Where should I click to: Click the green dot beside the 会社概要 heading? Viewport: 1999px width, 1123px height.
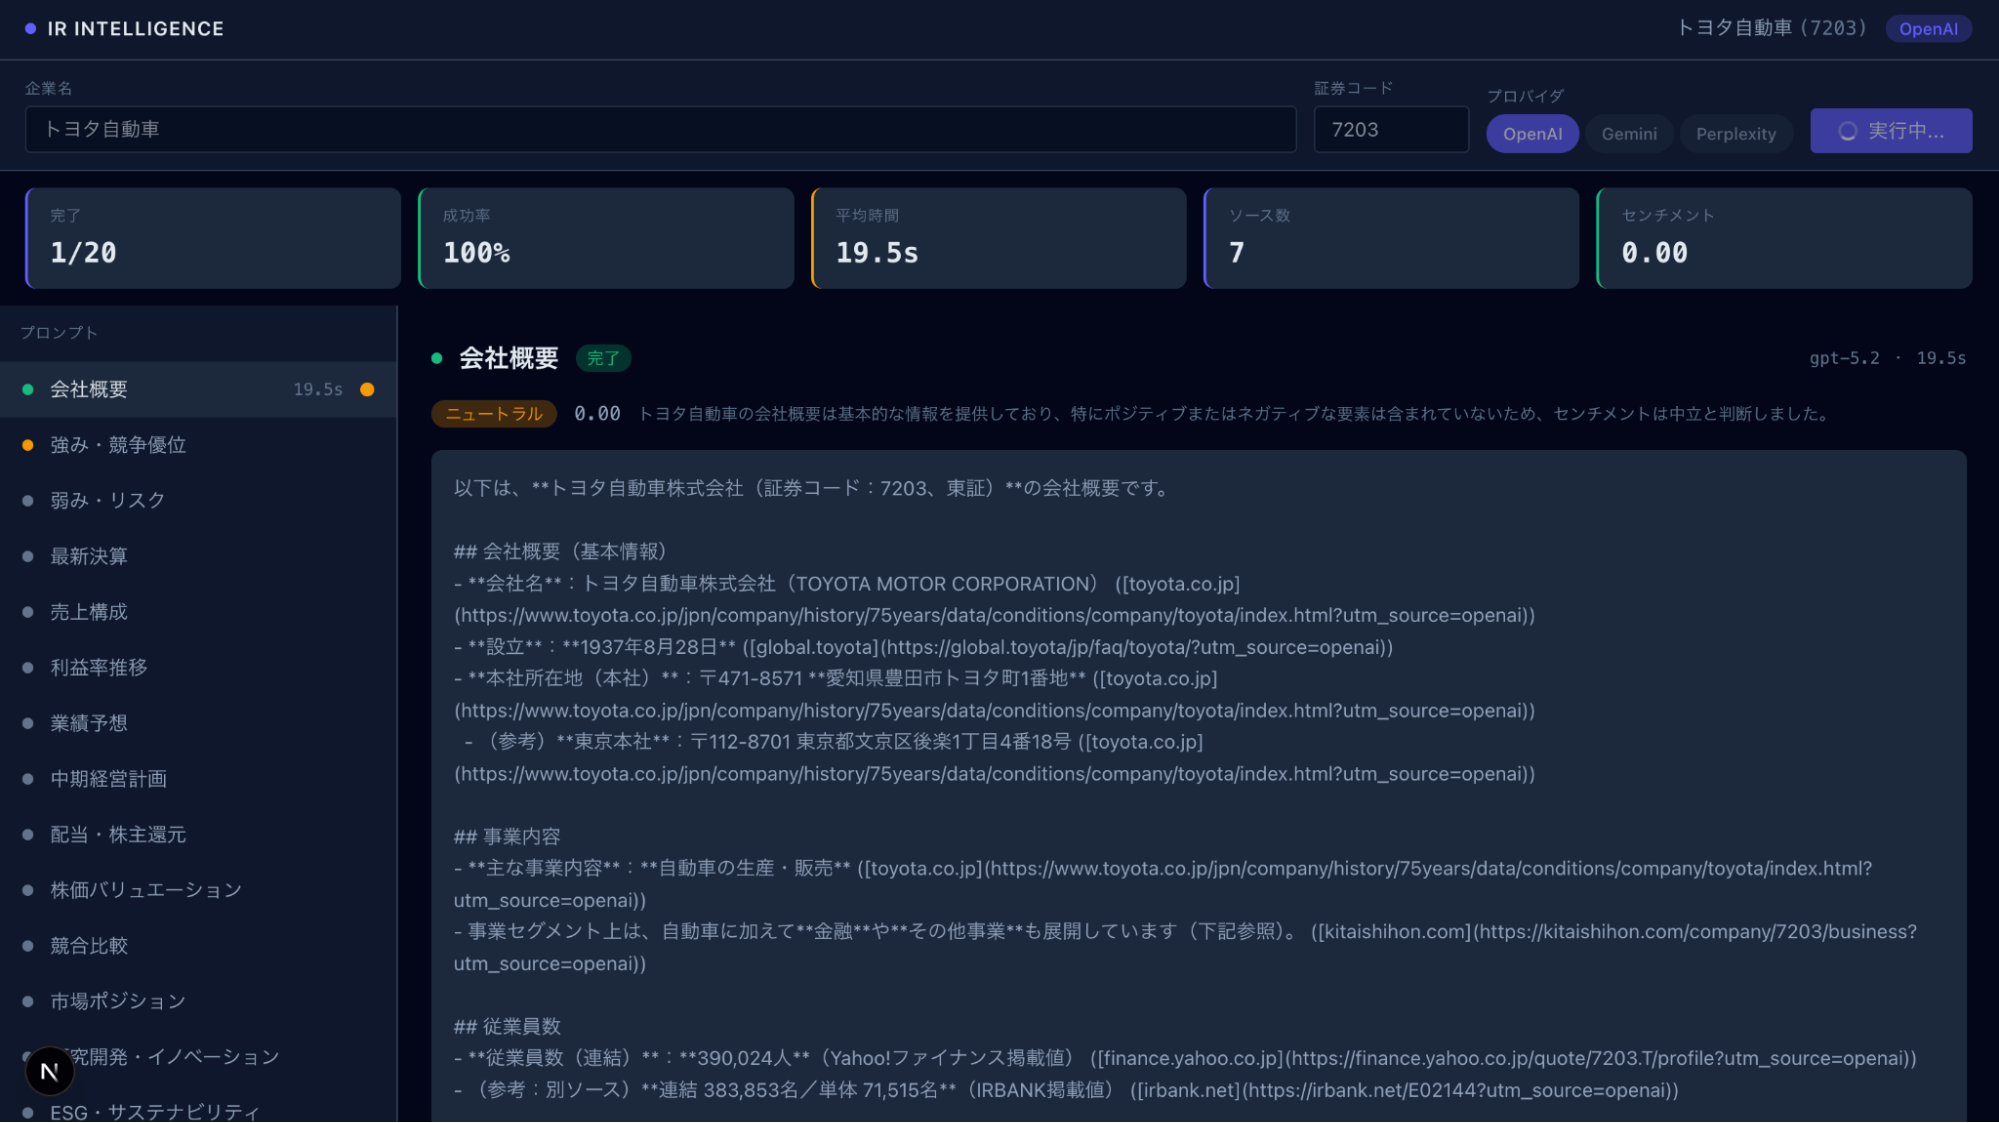[x=437, y=357]
